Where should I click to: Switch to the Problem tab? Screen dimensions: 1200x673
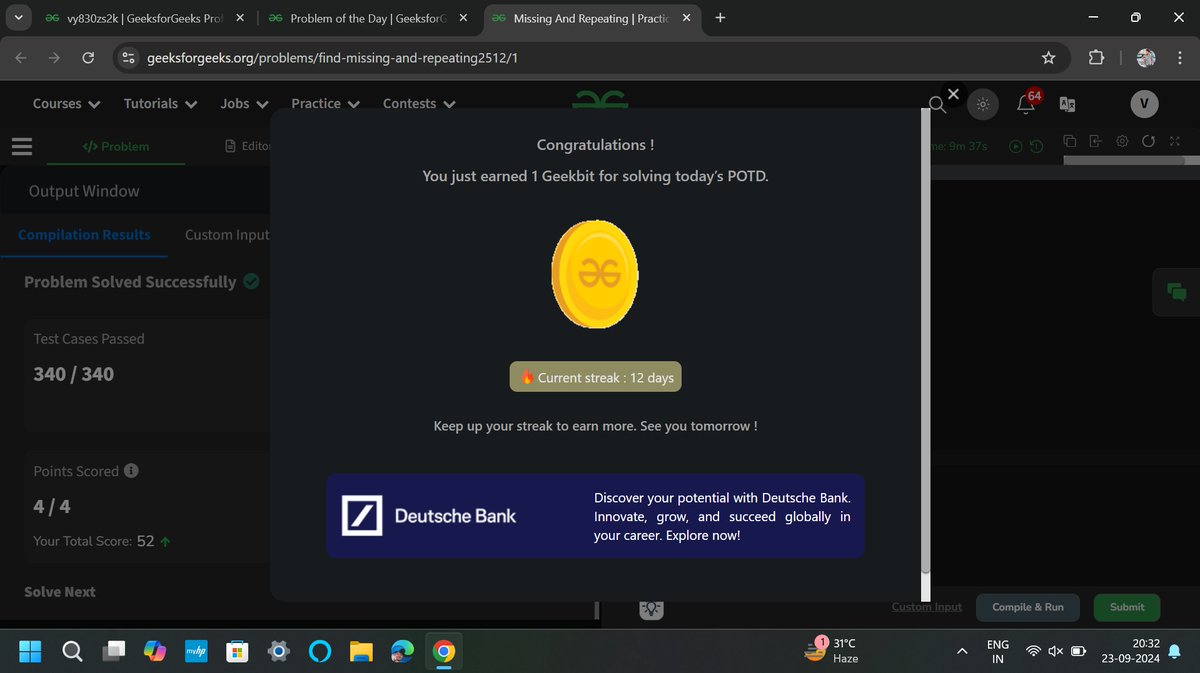click(x=116, y=146)
